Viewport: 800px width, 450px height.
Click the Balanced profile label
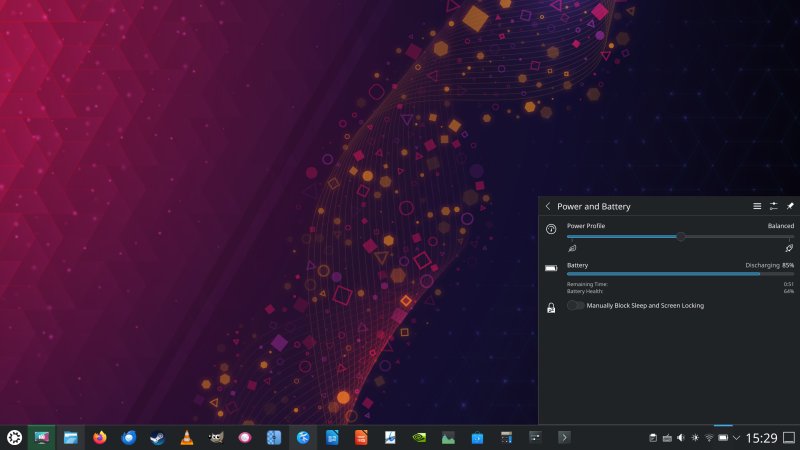781,226
